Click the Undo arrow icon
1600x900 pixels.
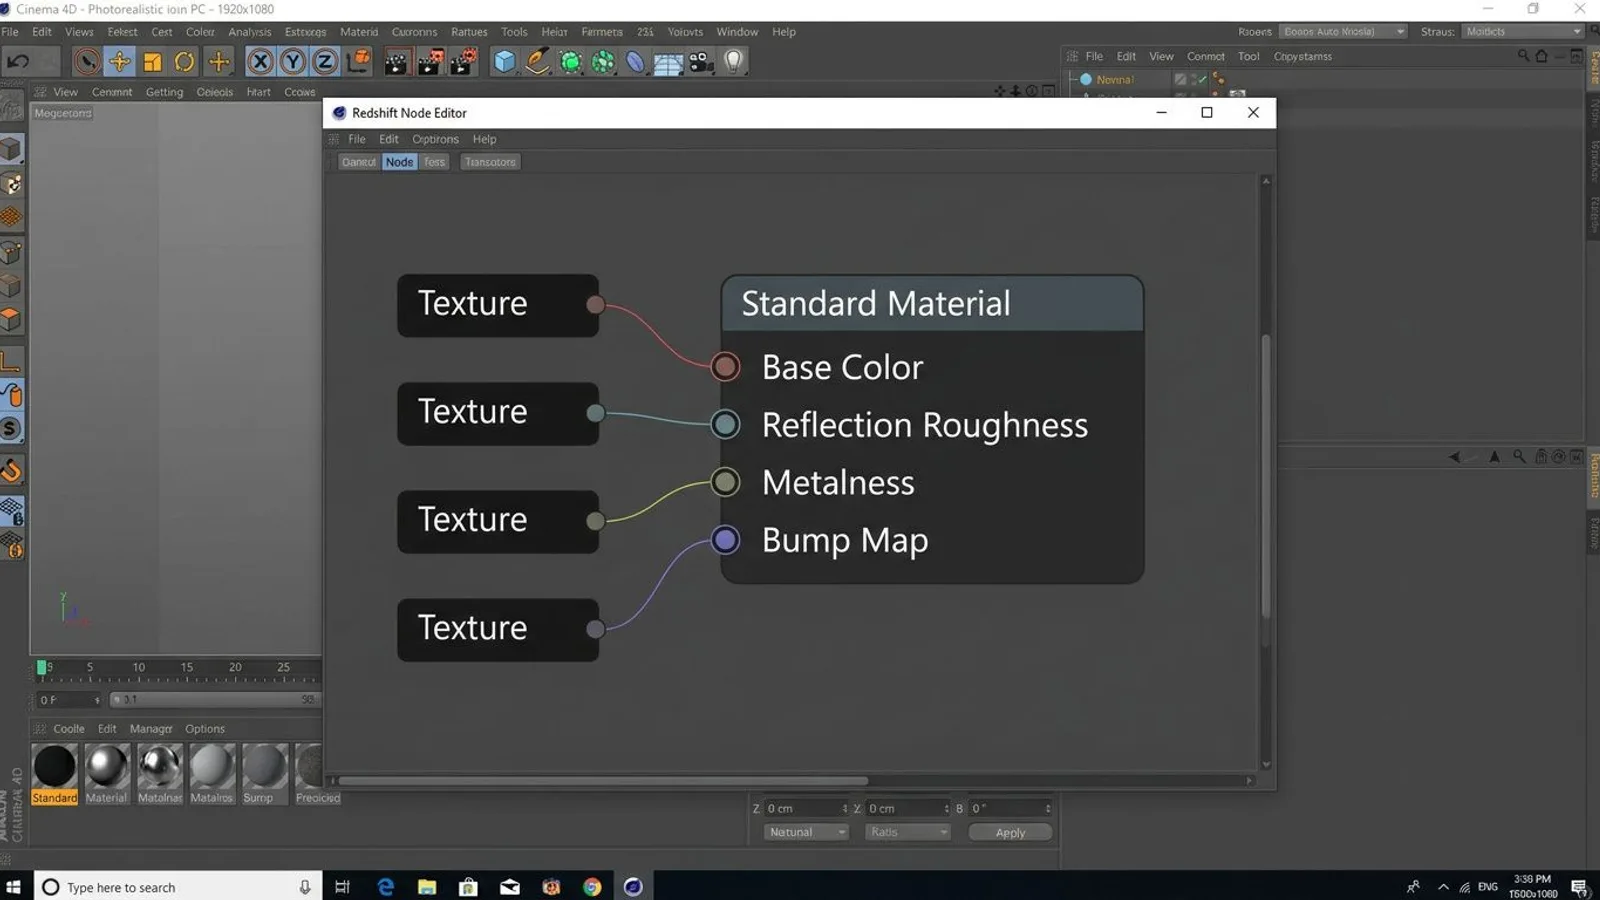(x=18, y=62)
